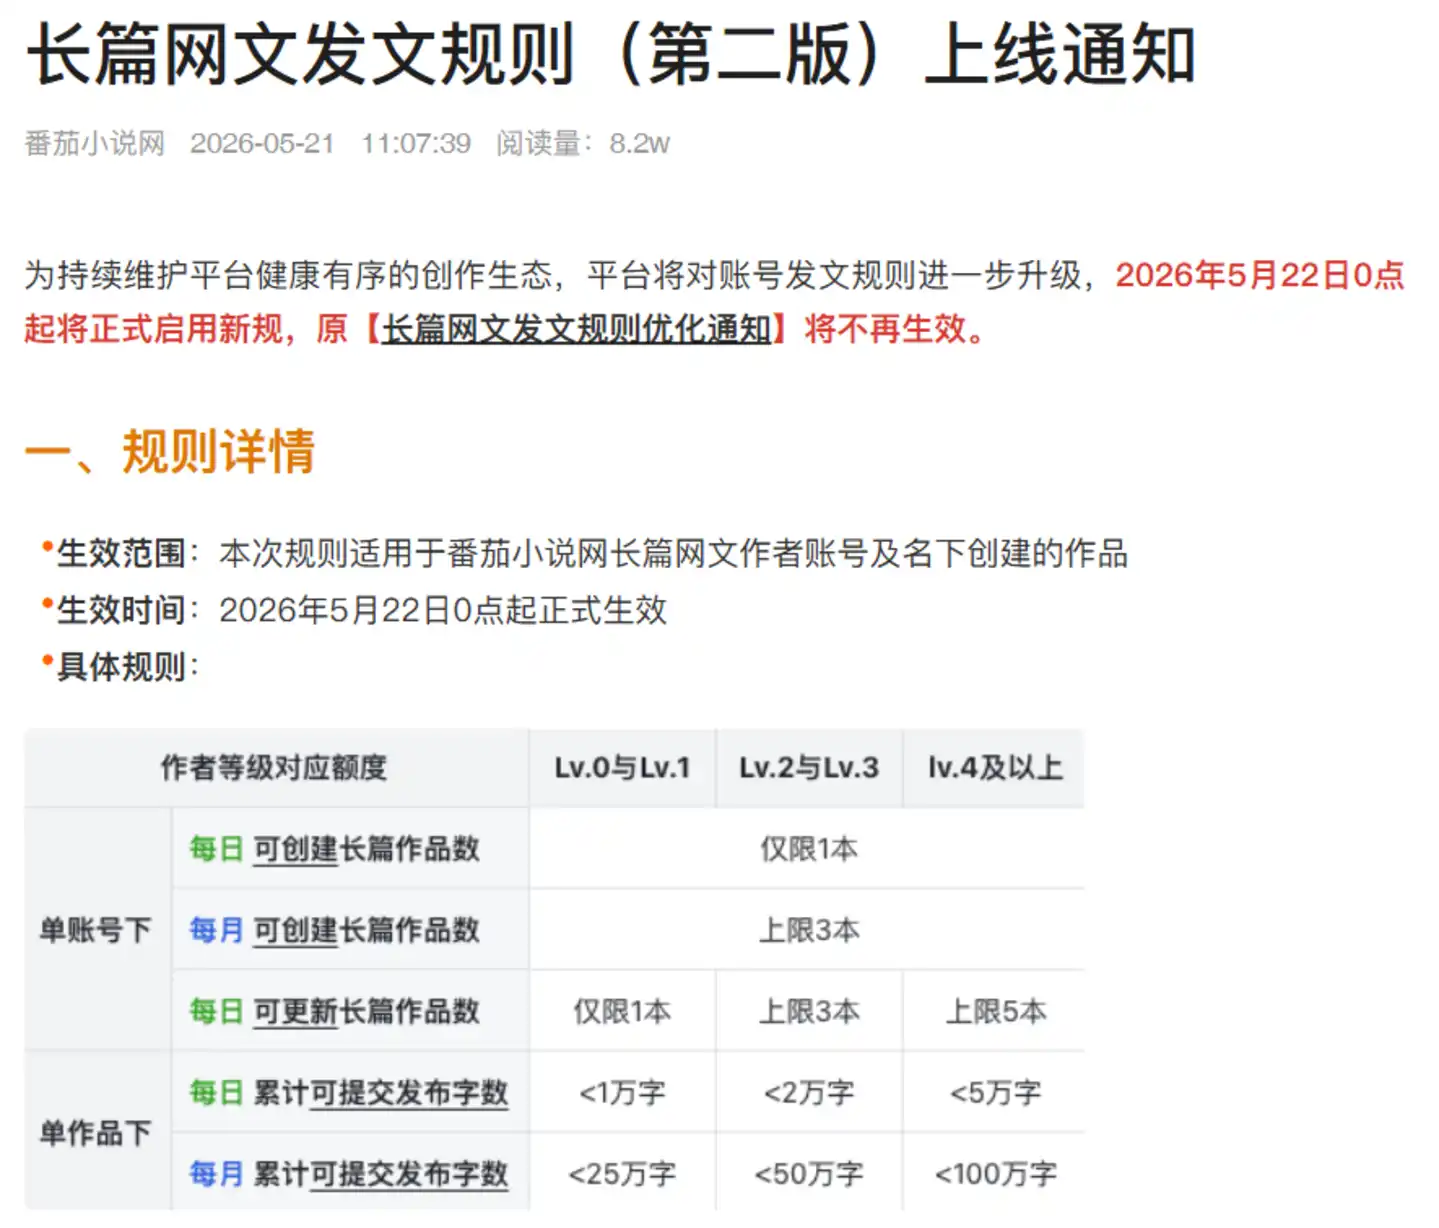
Task: Click the <25万字 cell
Action: pyautogui.click(x=622, y=1173)
